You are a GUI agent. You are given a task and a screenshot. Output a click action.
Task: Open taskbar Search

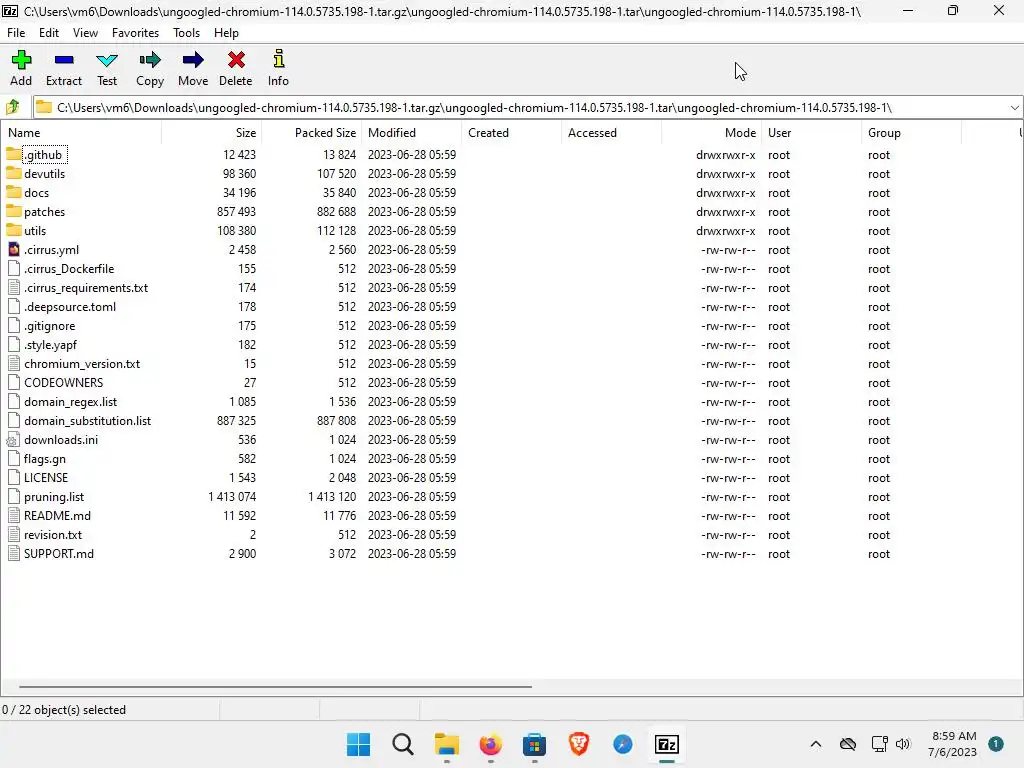pyautogui.click(x=403, y=744)
